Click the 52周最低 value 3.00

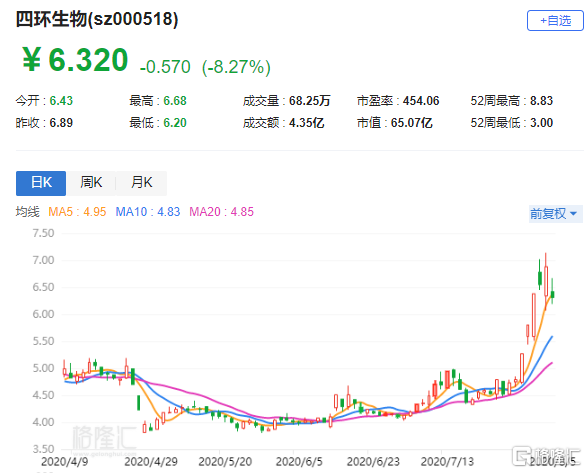click(541, 123)
